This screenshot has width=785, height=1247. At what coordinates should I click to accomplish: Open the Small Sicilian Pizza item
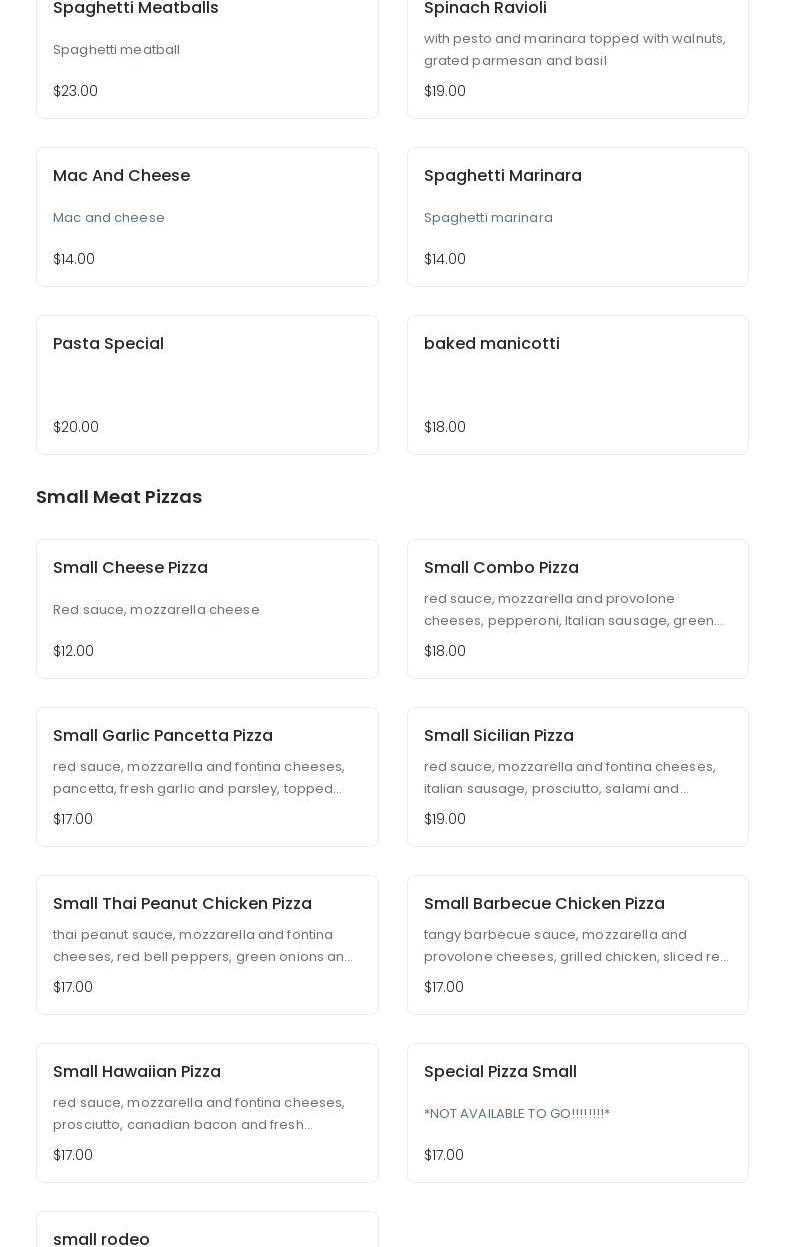click(x=578, y=777)
